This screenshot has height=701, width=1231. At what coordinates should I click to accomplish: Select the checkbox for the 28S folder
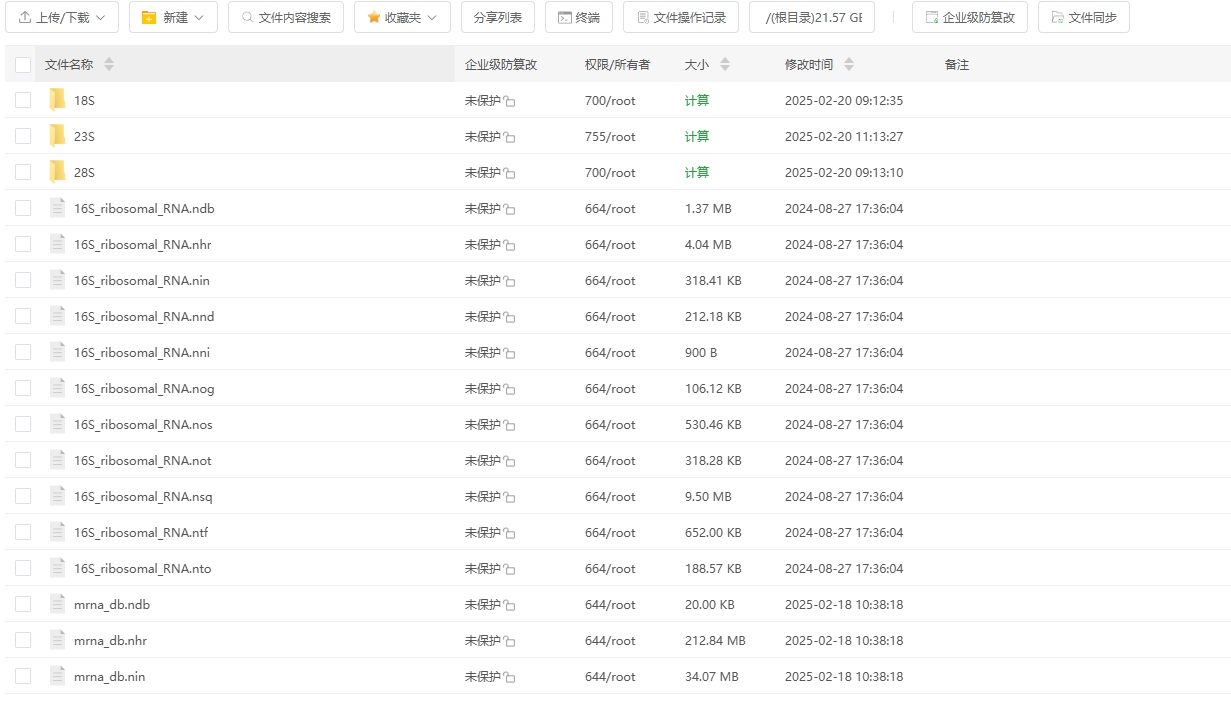pyautogui.click(x=22, y=171)
